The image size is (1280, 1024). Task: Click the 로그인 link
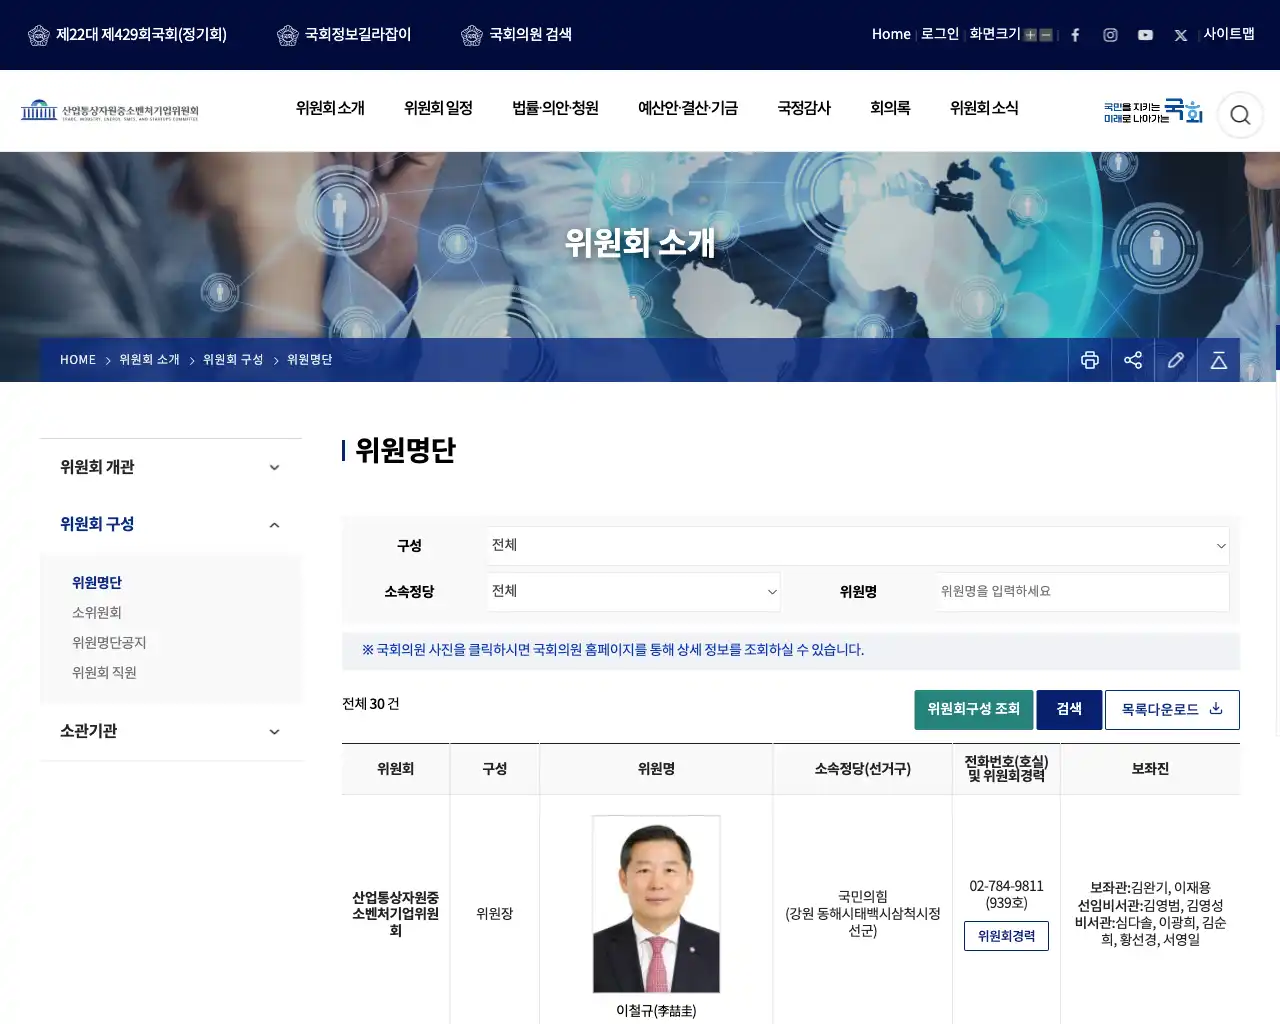pyautogui.click(x=940, y=34)
